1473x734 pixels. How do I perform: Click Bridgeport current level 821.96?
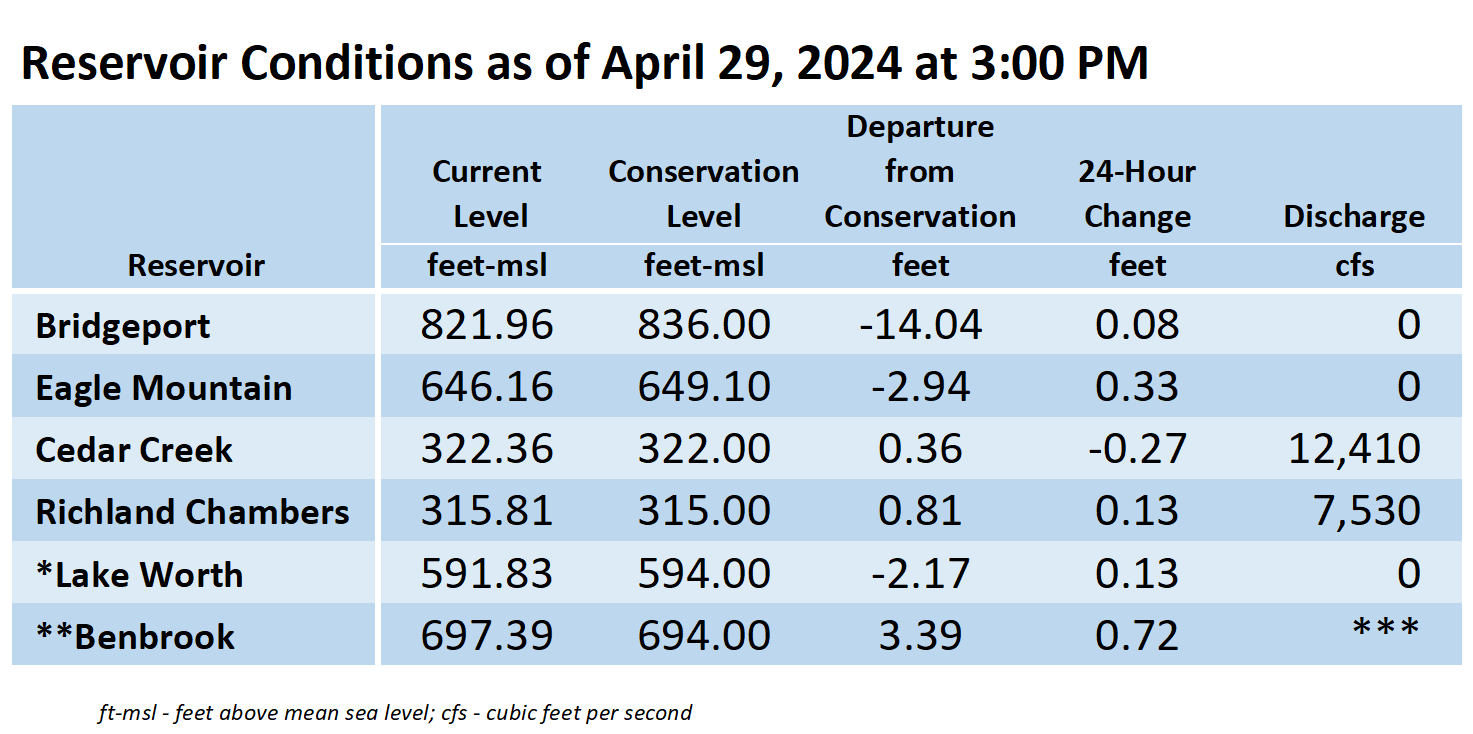(487, 325)
